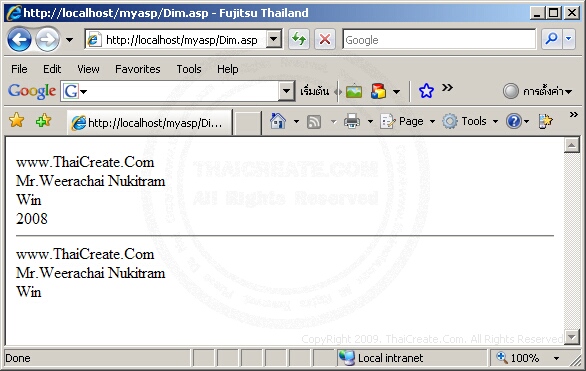This screenshot has height=371, width=586.
Task: Click Add to Favorites green plus star
Action: [x=43, y=121]
